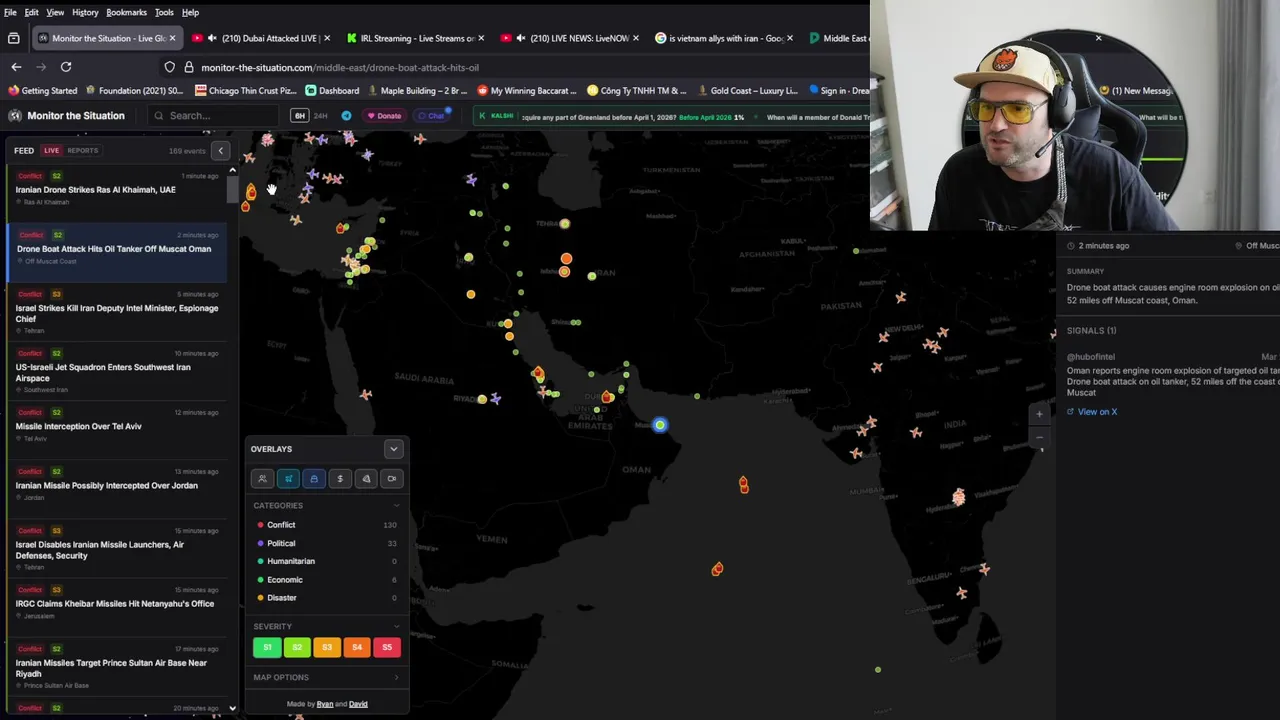The width and height of the screenshot is (1280, 720).
Task: Switch to Dubai Attacked LIVE tab
Action: point(262,38)
